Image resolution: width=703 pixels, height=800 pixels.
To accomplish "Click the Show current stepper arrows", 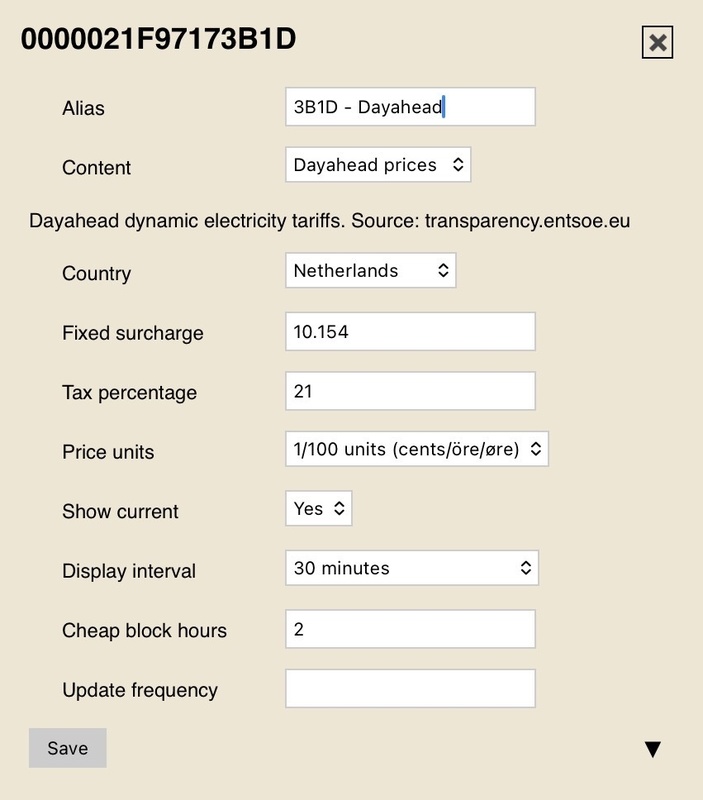I will pos(340,508).
